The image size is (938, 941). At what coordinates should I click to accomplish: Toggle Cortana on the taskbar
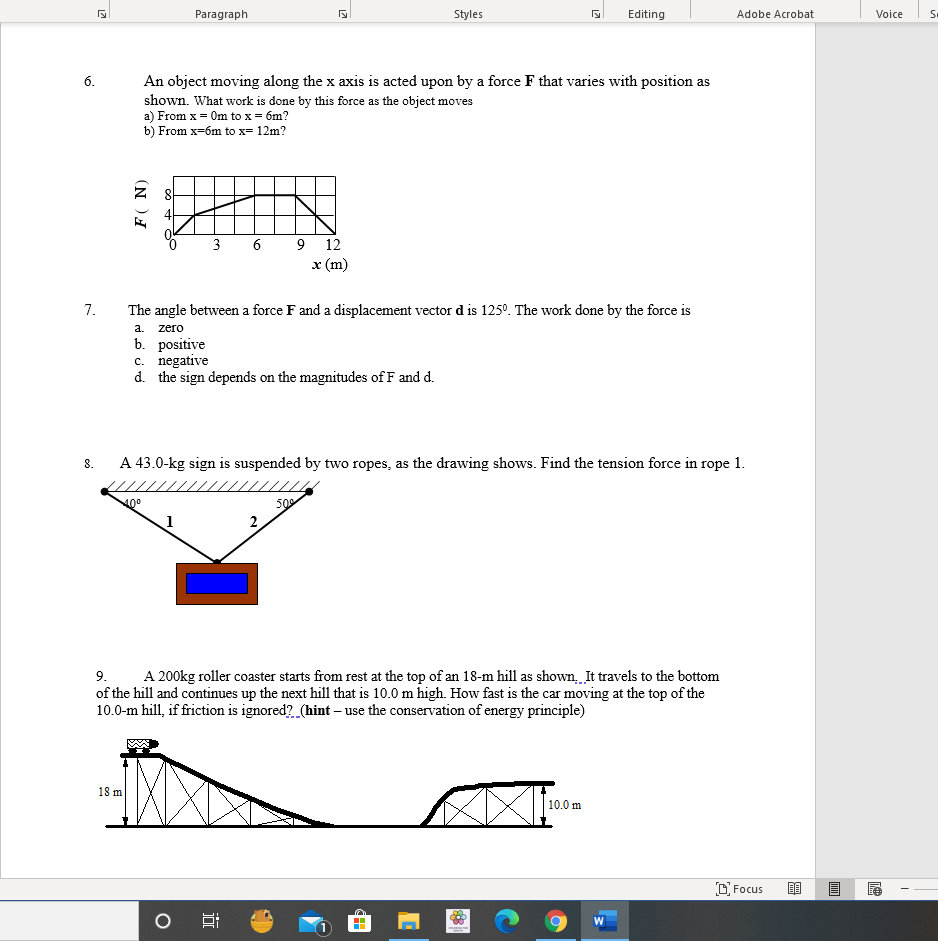[163, 921]
